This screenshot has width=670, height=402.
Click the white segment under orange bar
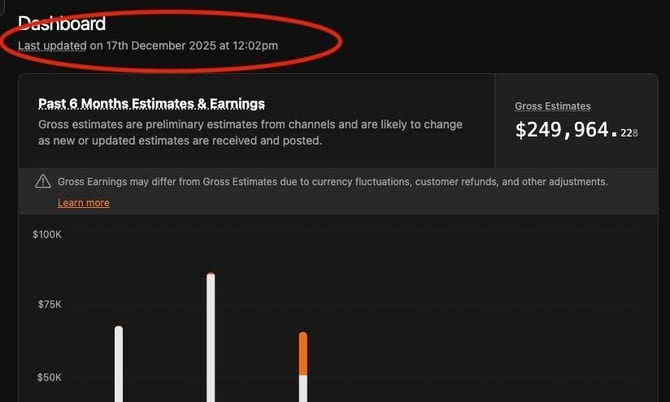tap(303, 389)
